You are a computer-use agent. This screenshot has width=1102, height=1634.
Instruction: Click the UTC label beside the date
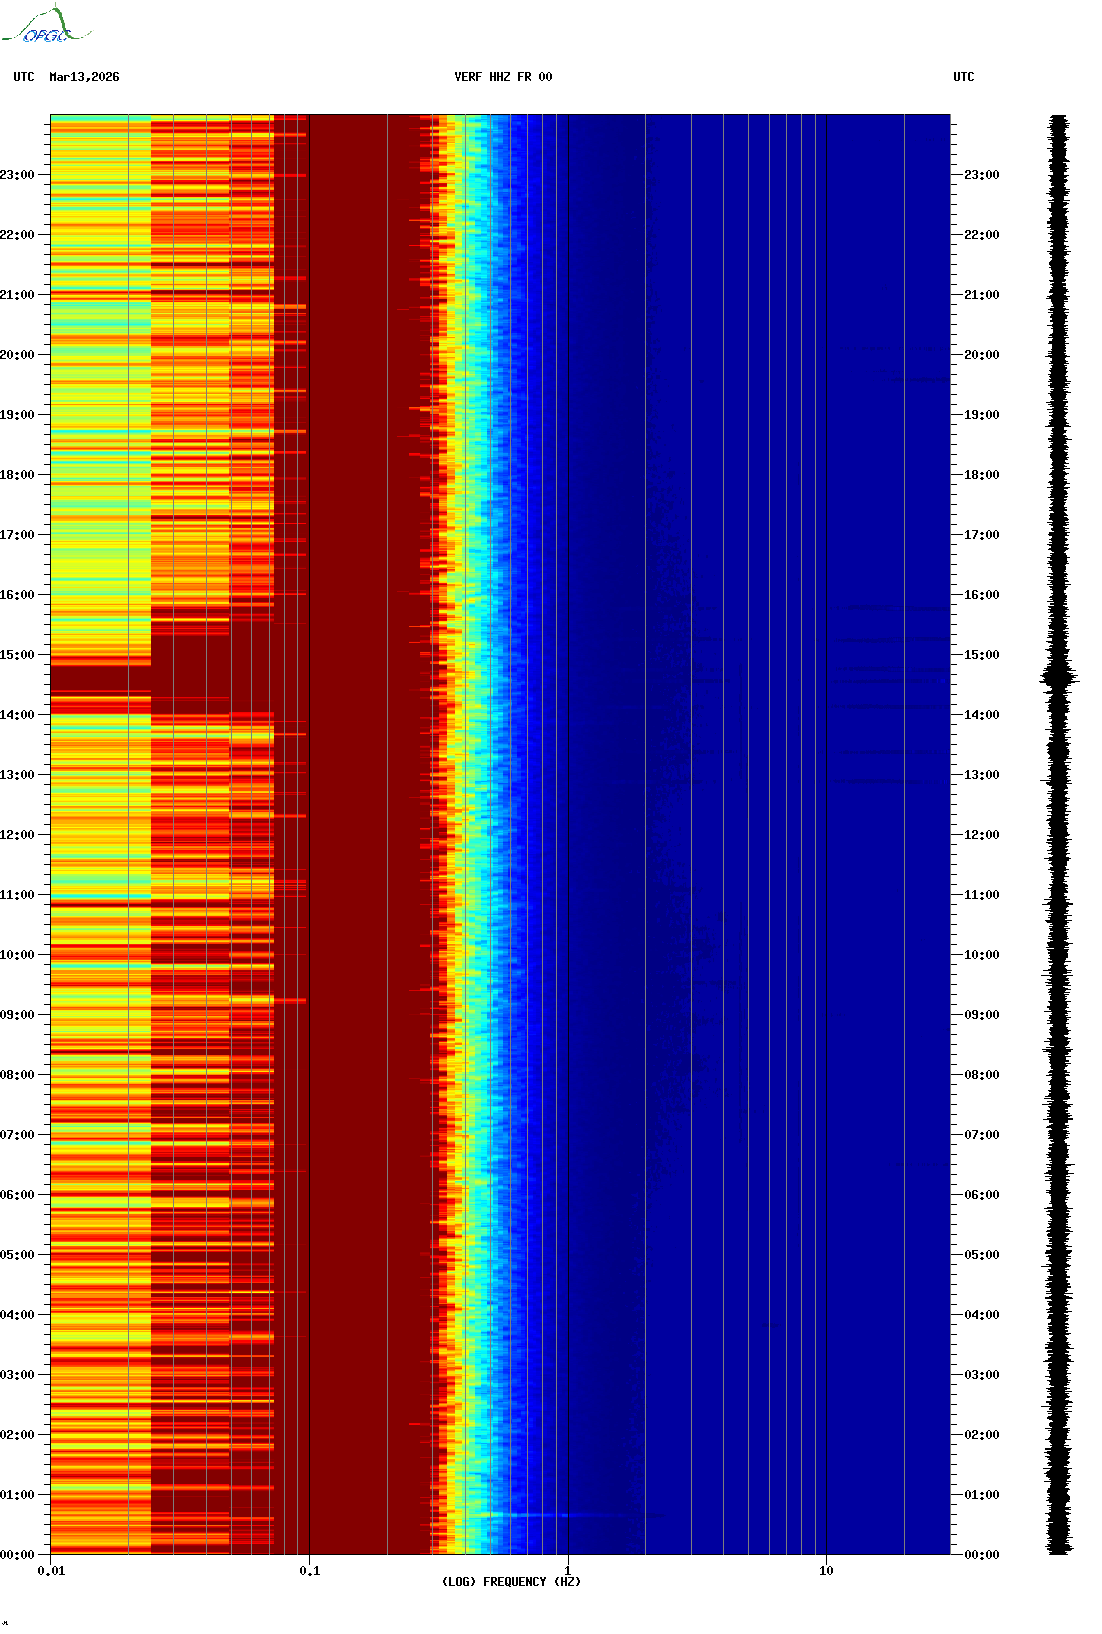pyautogui.click(x=24, y=77)
